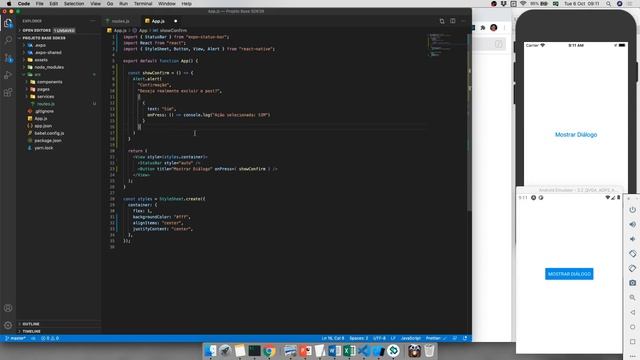640x360 pixels.
Task: Tap MOSTRAR DIÁLOGO on the Android emulator
Action: point(569,274)
